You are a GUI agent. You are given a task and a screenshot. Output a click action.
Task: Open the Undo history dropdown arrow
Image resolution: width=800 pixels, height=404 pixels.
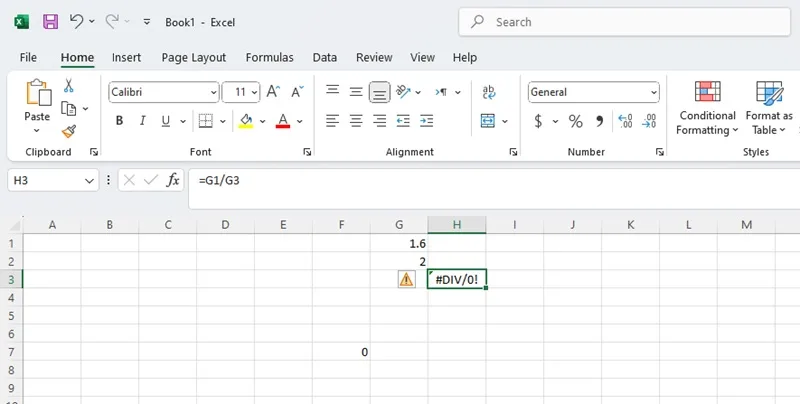point(92,21)
